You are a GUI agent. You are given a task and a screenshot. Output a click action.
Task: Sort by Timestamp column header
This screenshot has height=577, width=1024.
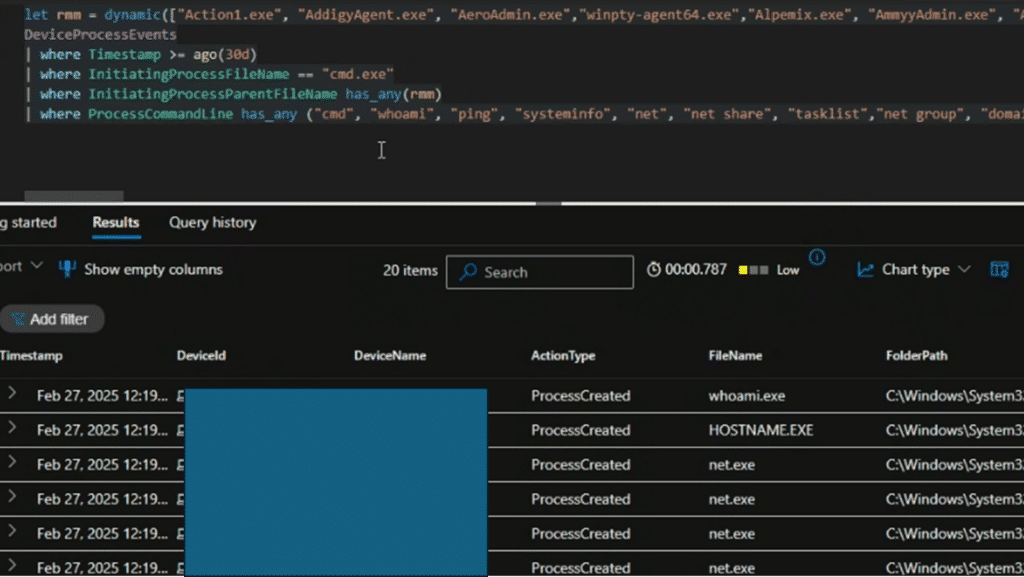tap(31, 356)
